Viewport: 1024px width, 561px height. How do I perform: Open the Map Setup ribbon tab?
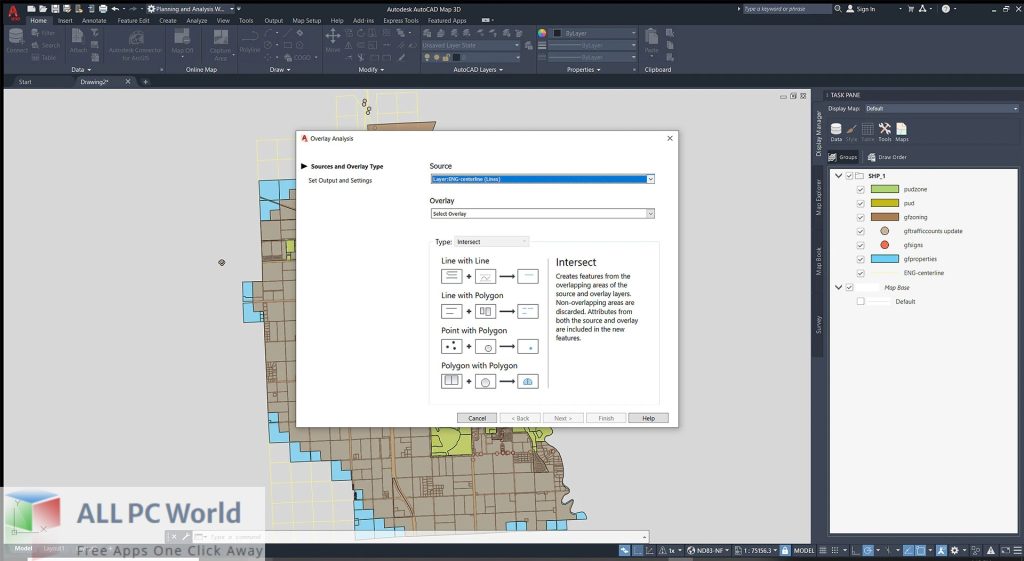coord(306,20)
